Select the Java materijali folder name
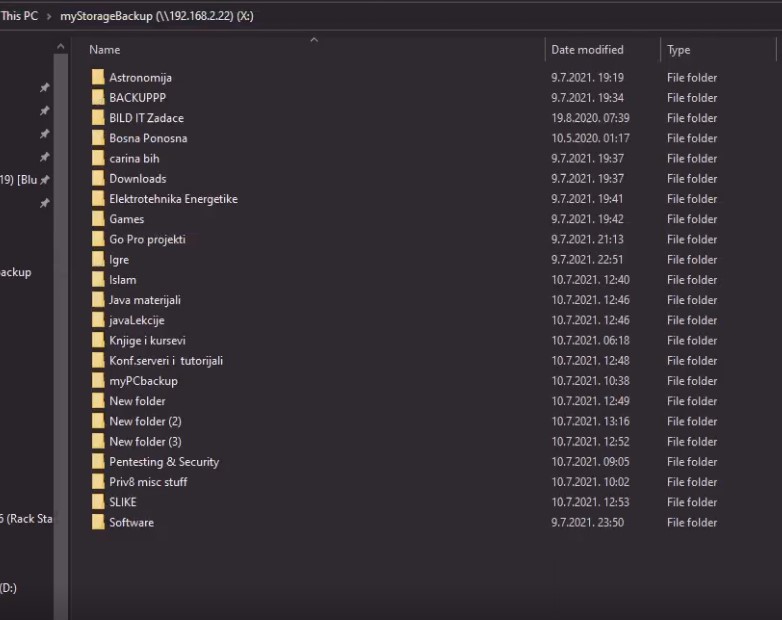Image resolution: width=782 pixels, height=620 pixels. [145, 300]
